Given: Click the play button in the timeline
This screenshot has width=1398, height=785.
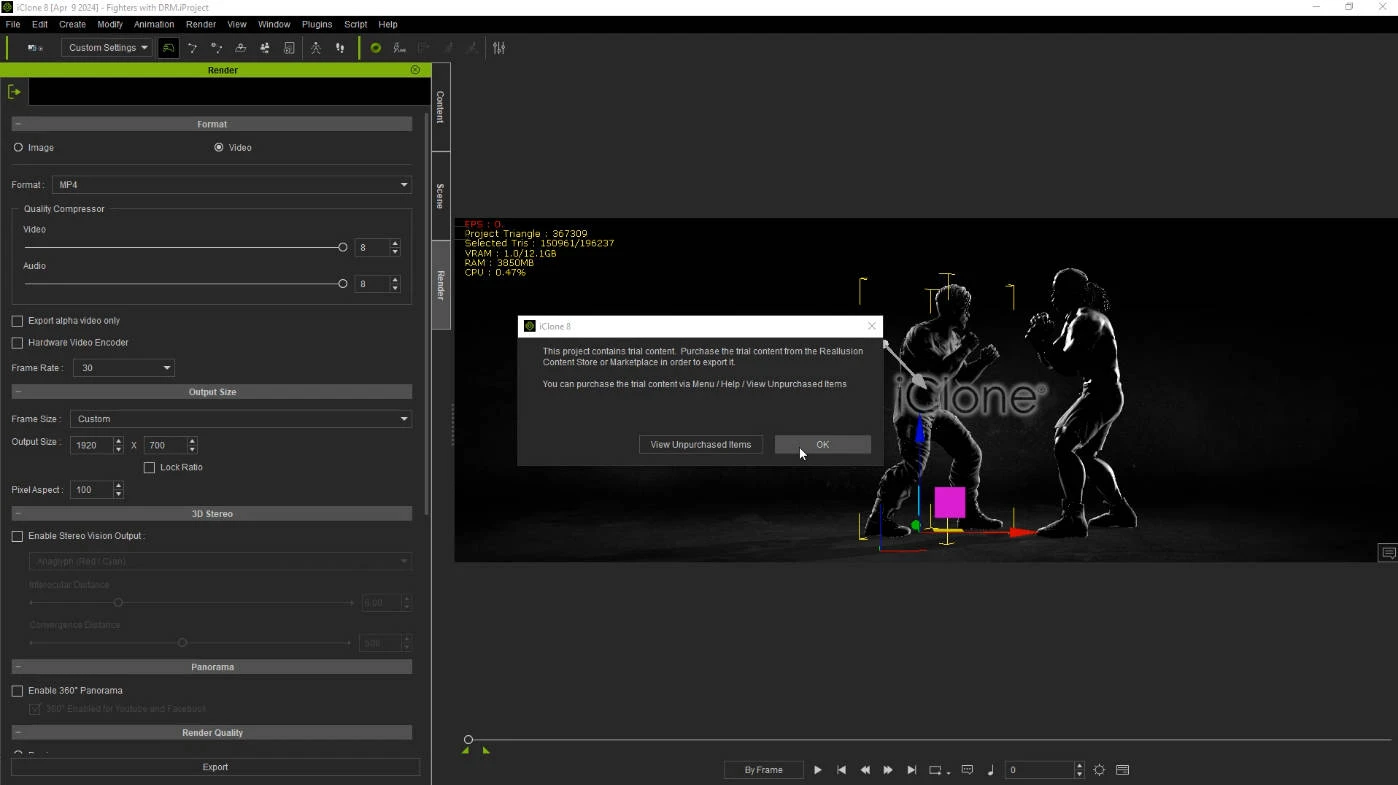Looking at the screenshot, I should [x=817, y=770].
